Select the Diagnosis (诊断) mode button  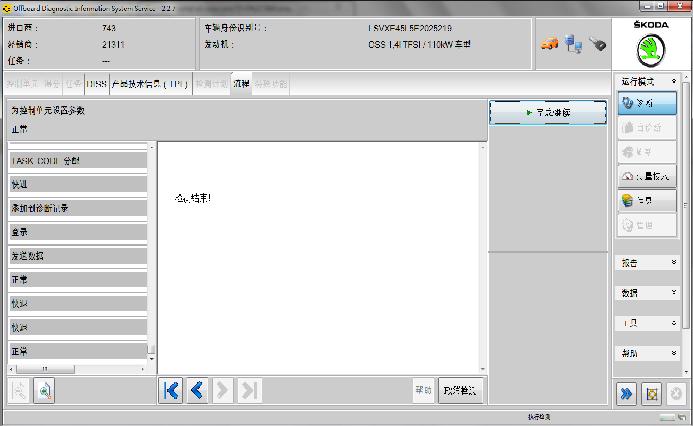click(647, 103)
